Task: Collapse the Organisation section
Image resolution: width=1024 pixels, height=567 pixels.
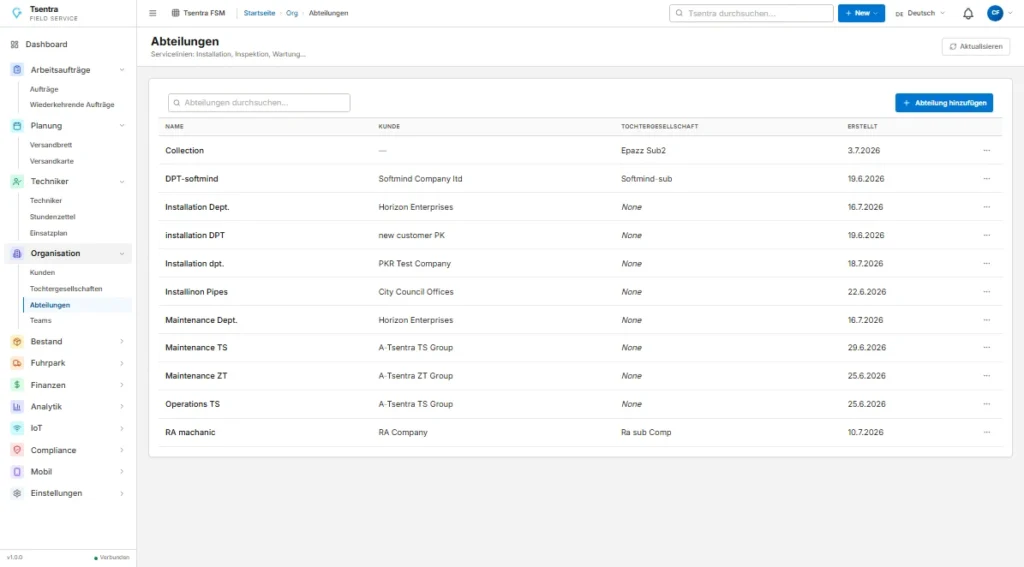Action: [x=121, y=253]
